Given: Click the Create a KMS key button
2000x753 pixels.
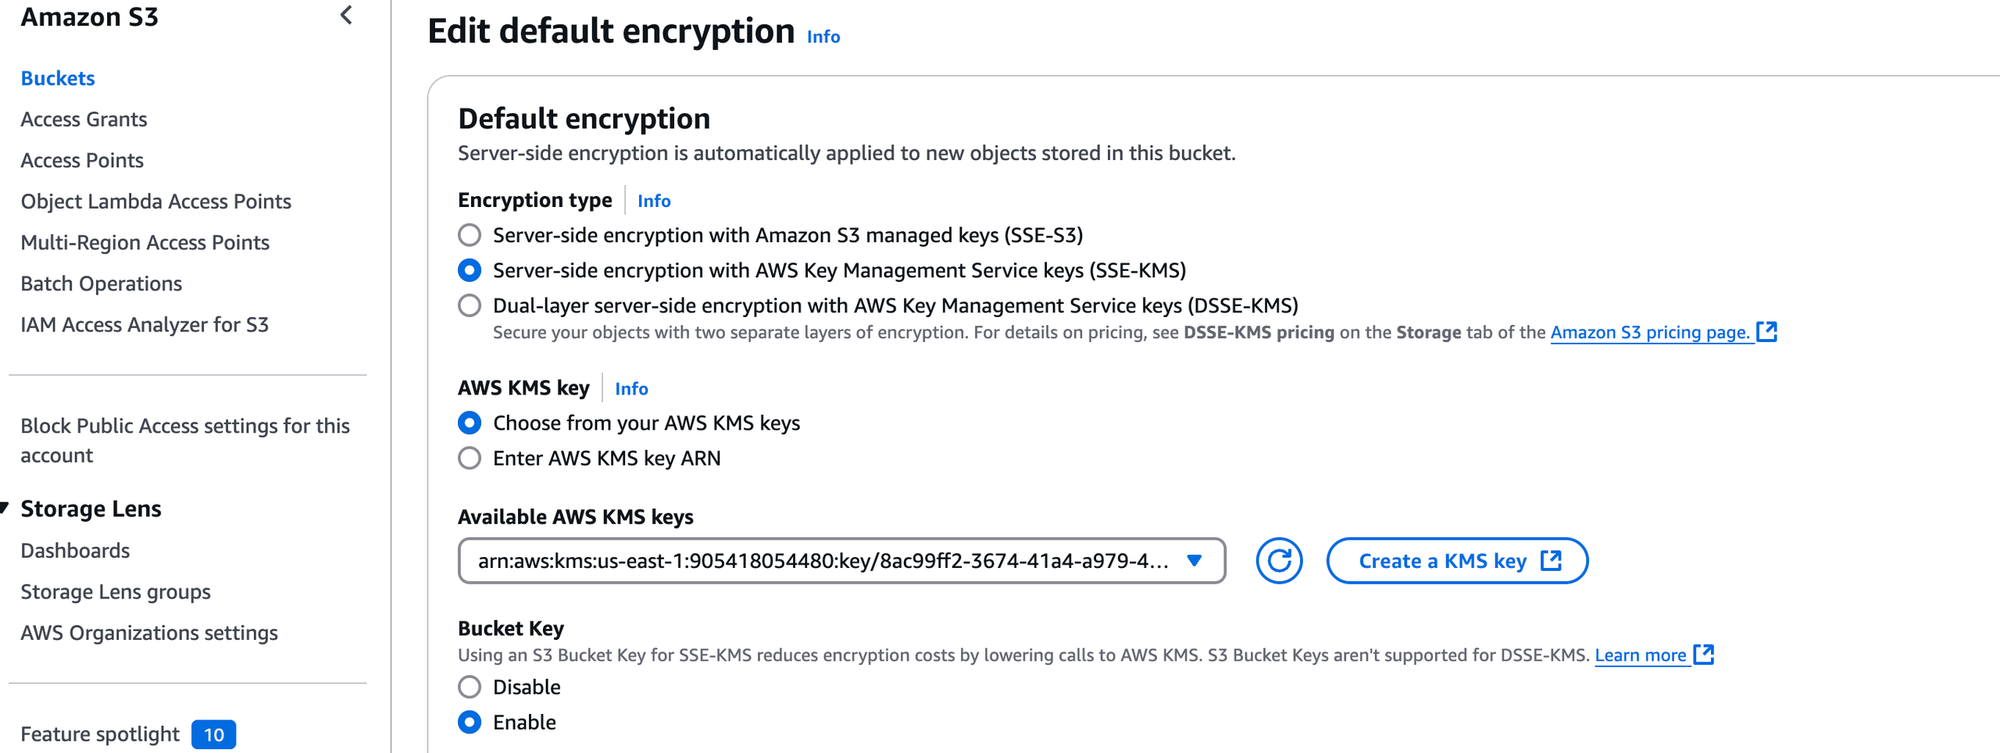Looking at the screenshot, I should coord(1456,561).
